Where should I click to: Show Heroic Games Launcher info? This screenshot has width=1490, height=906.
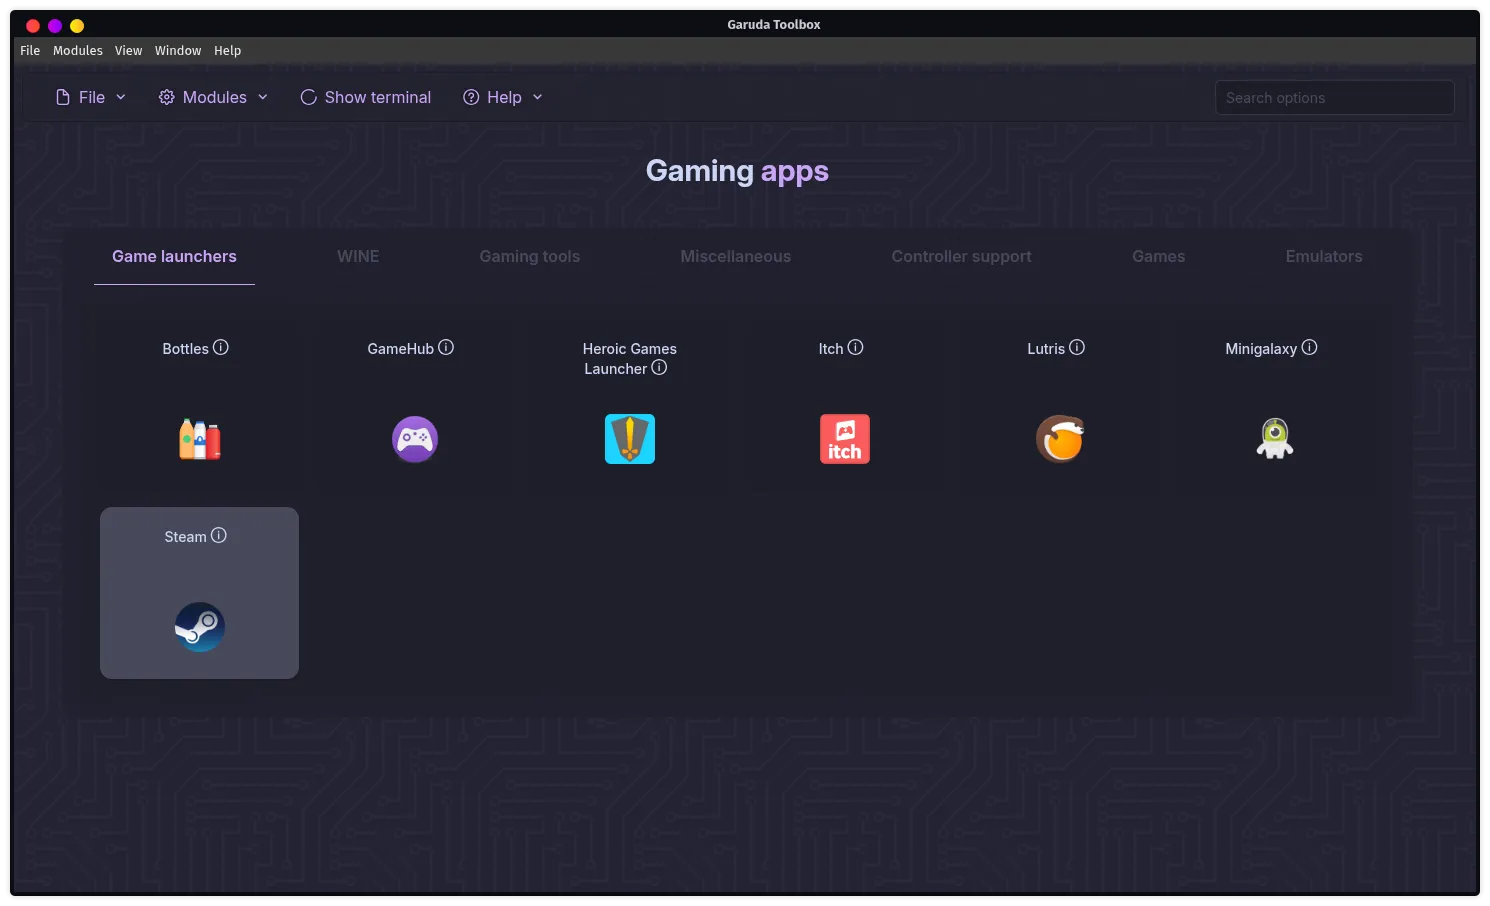coord(659,367)
